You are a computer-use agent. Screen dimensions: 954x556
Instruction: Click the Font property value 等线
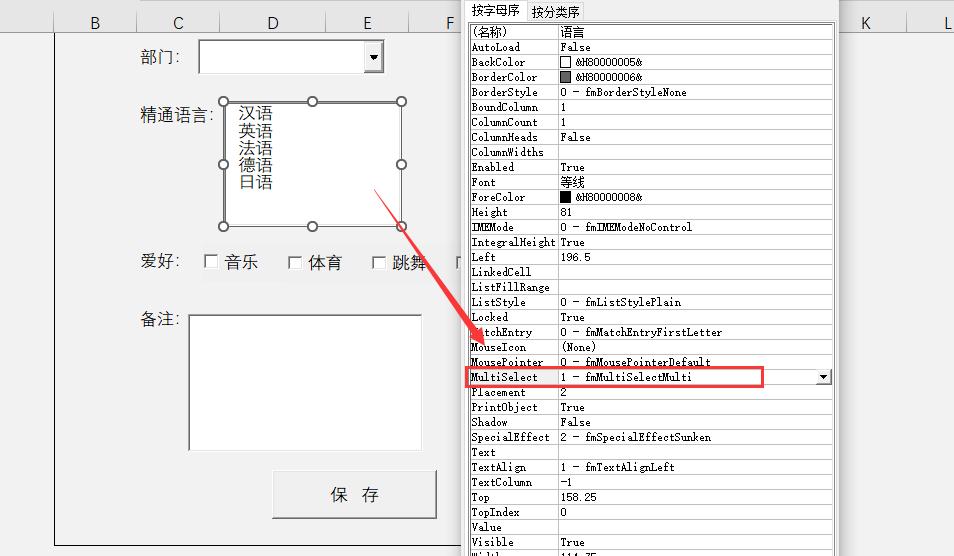coord(573,182)
